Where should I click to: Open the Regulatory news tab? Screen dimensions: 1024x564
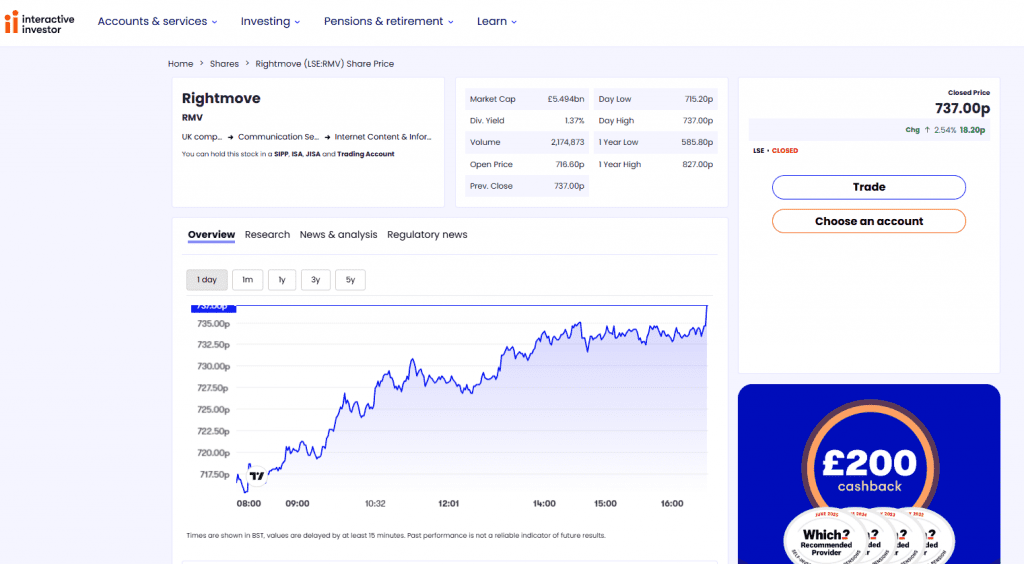pos(427,235)
